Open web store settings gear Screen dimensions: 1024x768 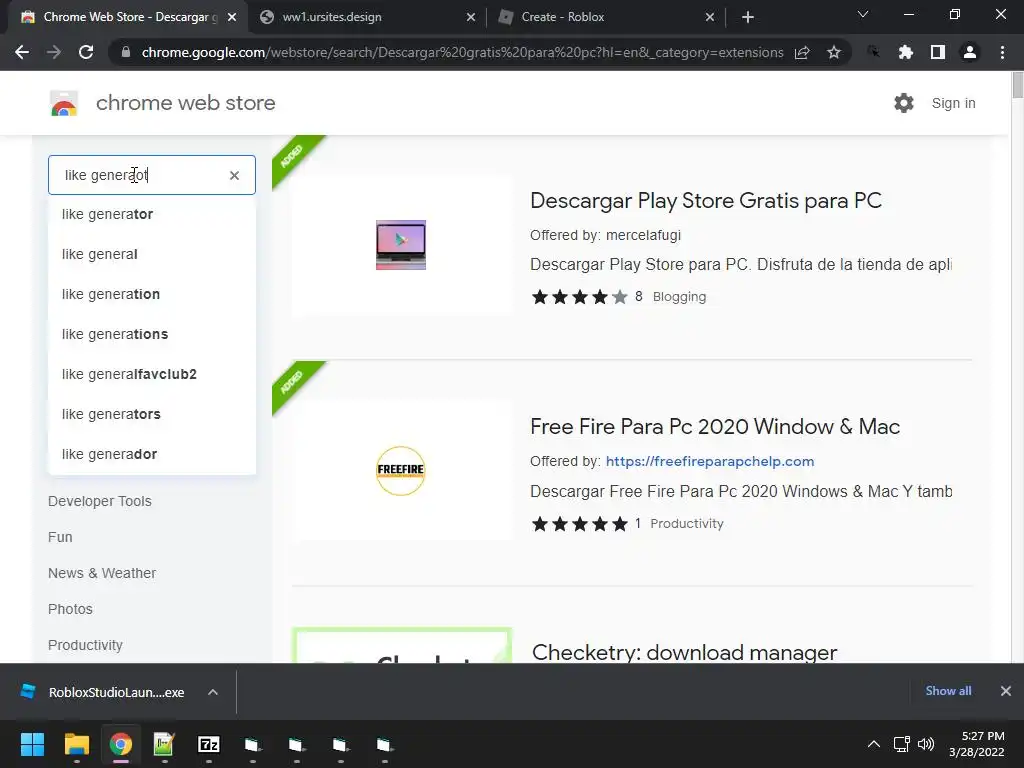904,103
